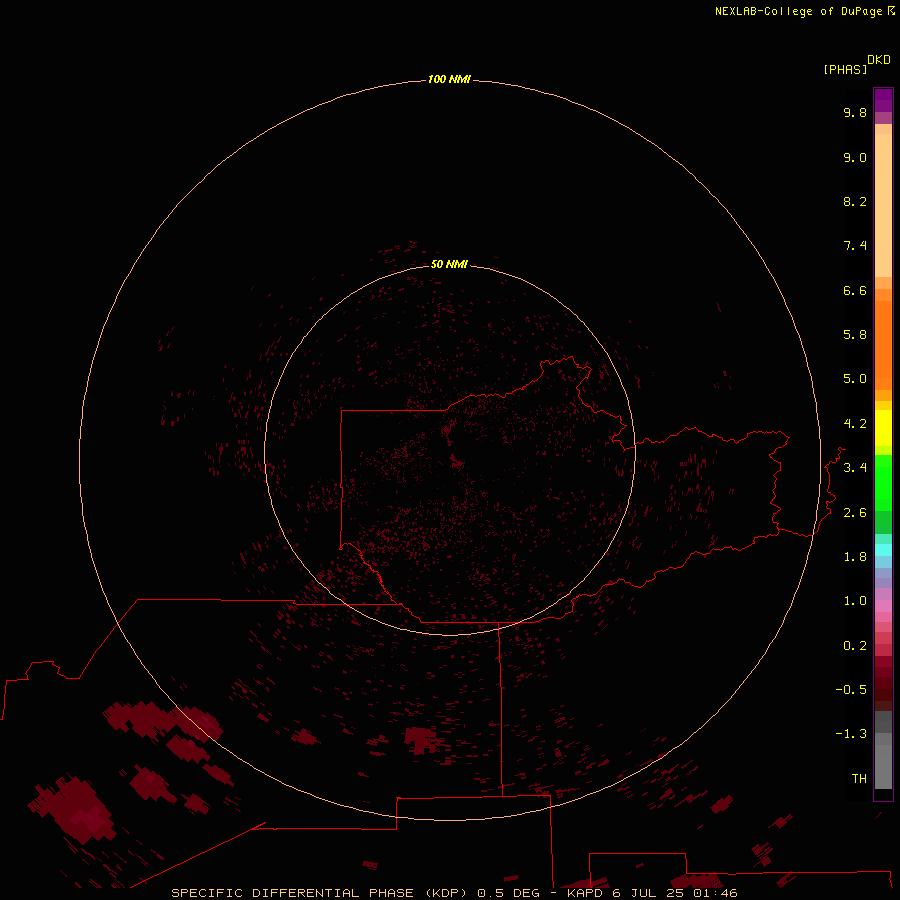Click the 4.2 scale value
Screen dimensions: 900x900
pos(855,424)
